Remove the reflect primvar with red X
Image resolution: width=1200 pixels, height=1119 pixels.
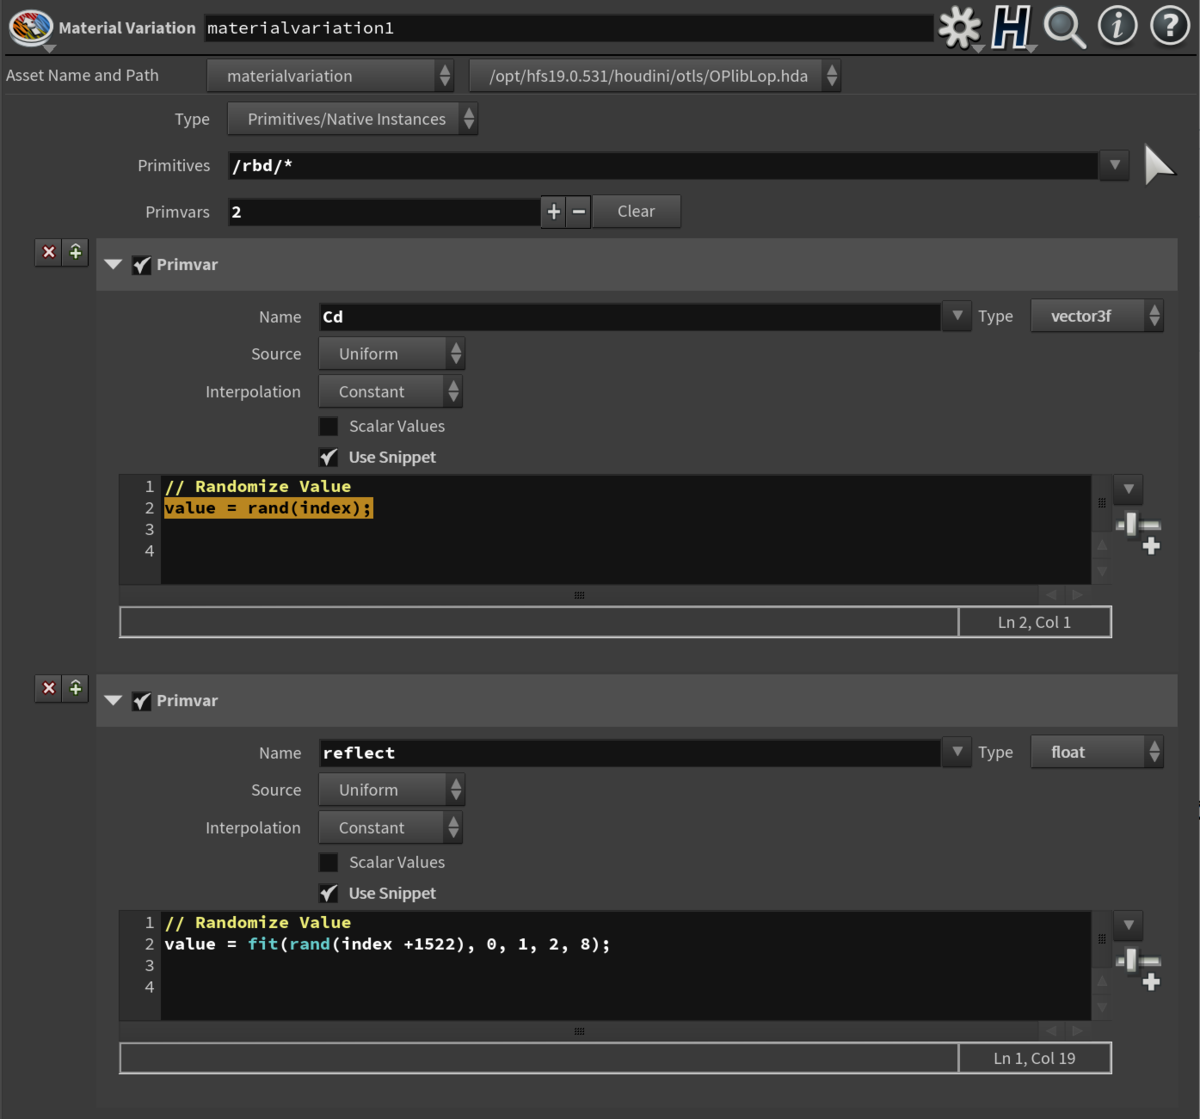48,688
